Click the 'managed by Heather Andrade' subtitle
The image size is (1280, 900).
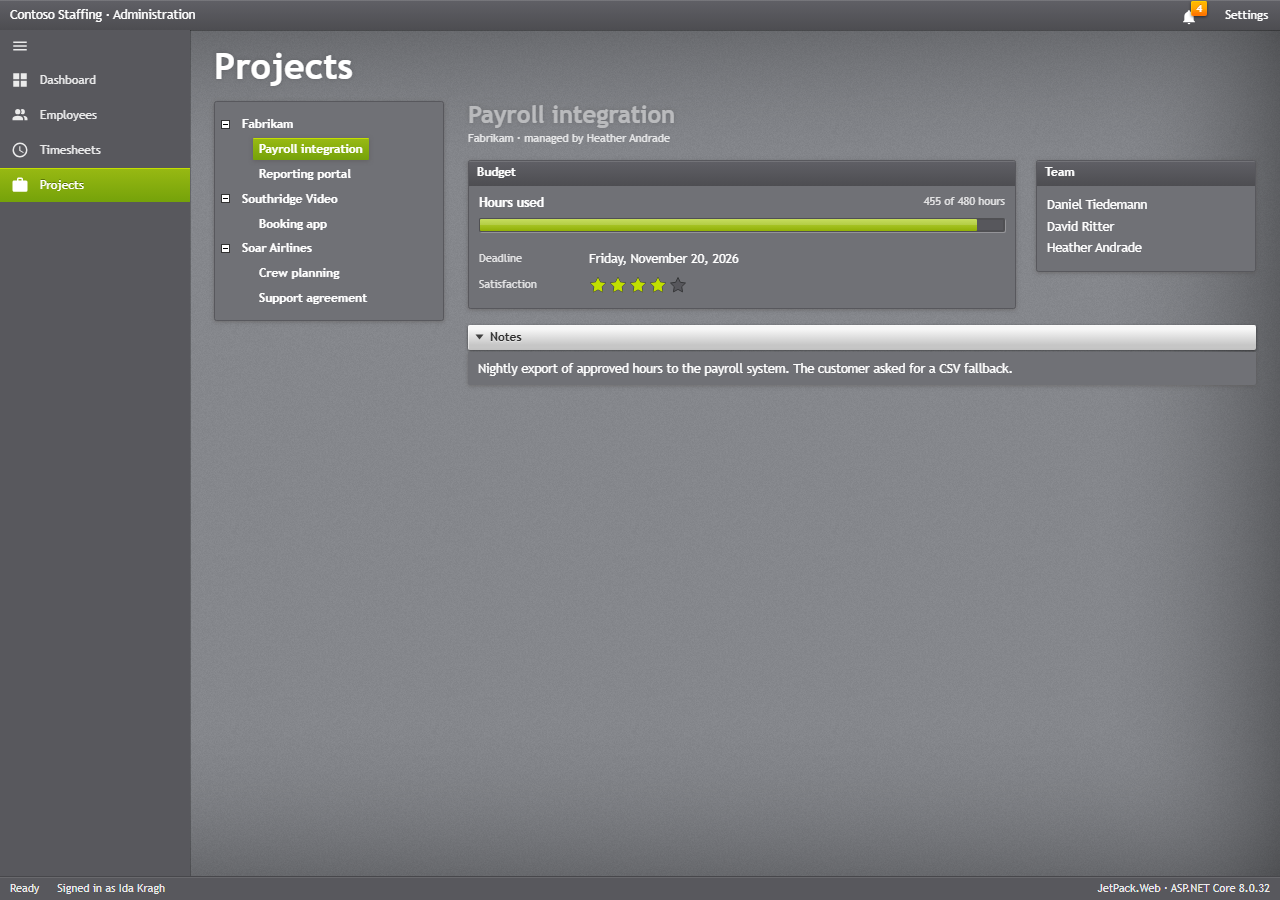pyautogui.click(x=597, y=139)
